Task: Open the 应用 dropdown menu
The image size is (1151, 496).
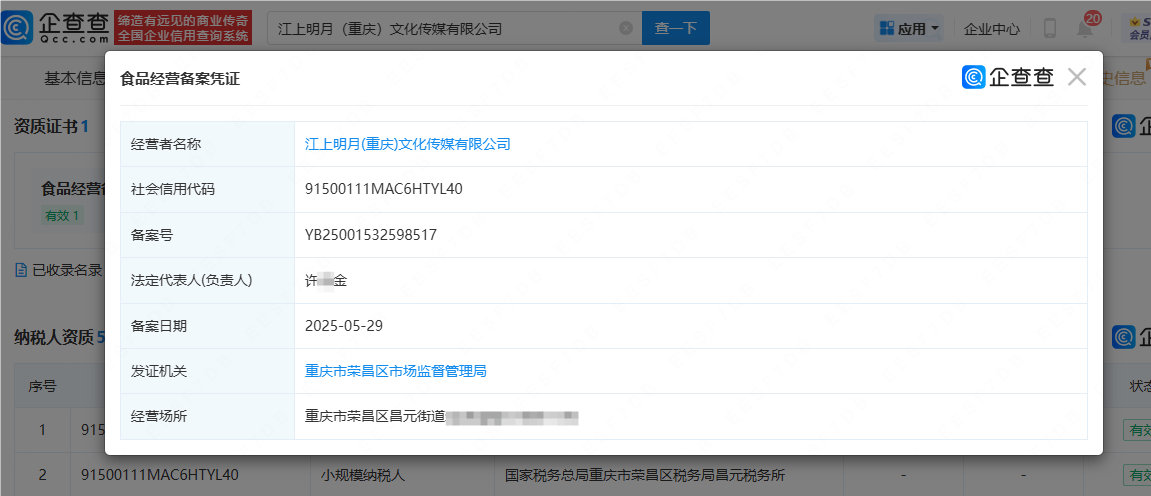Action: tap(909, 29)
